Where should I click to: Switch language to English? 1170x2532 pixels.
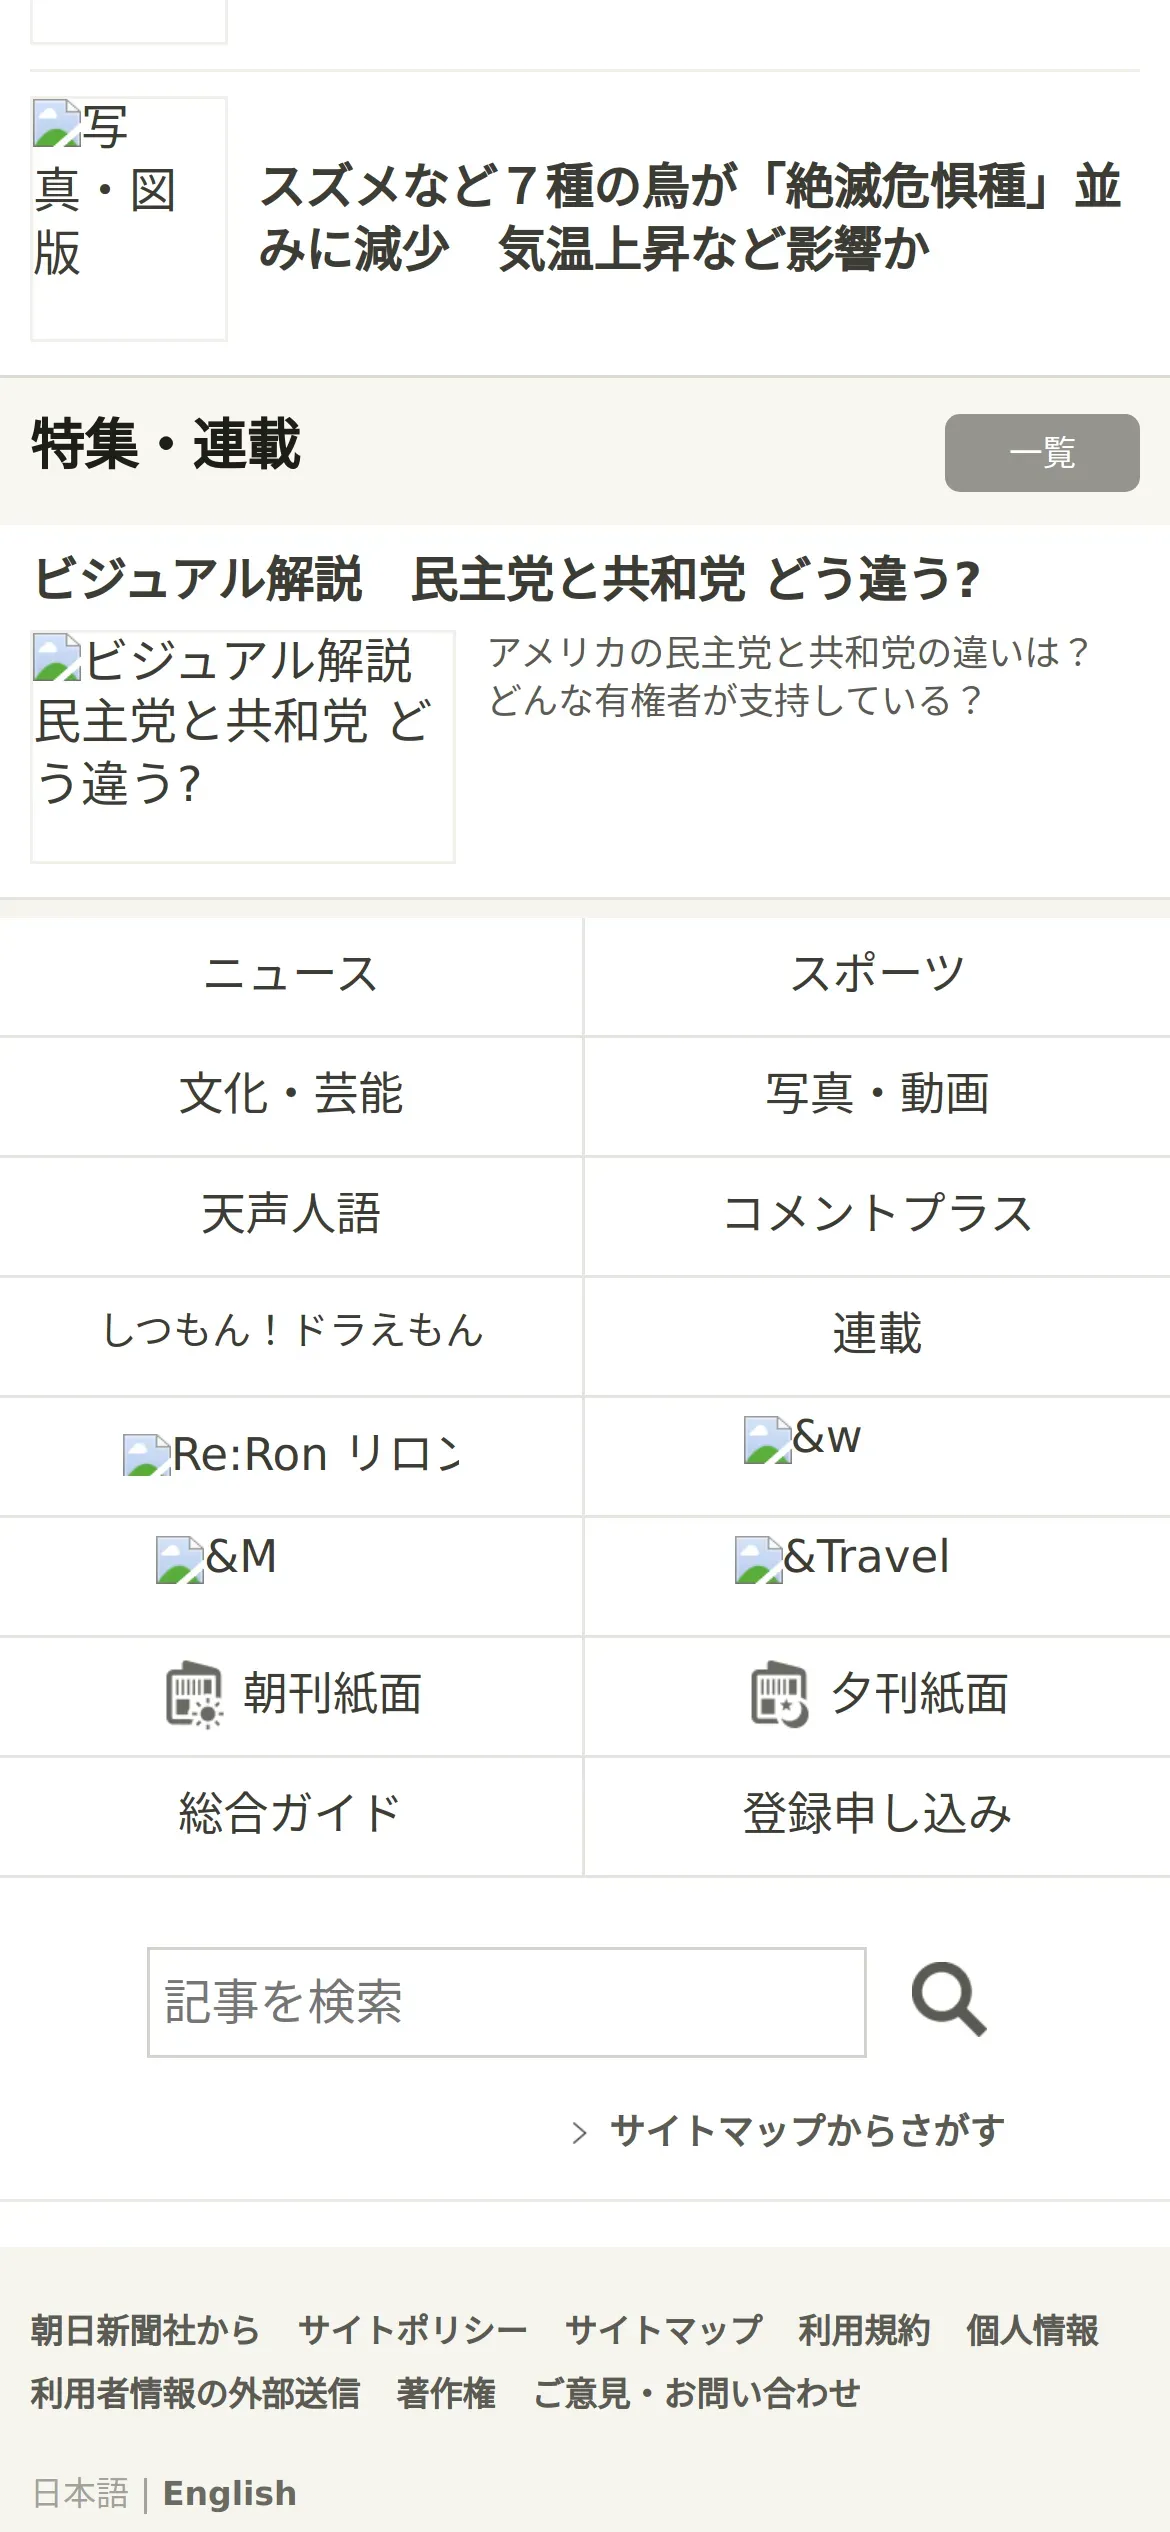click(x=230, y=2494)
